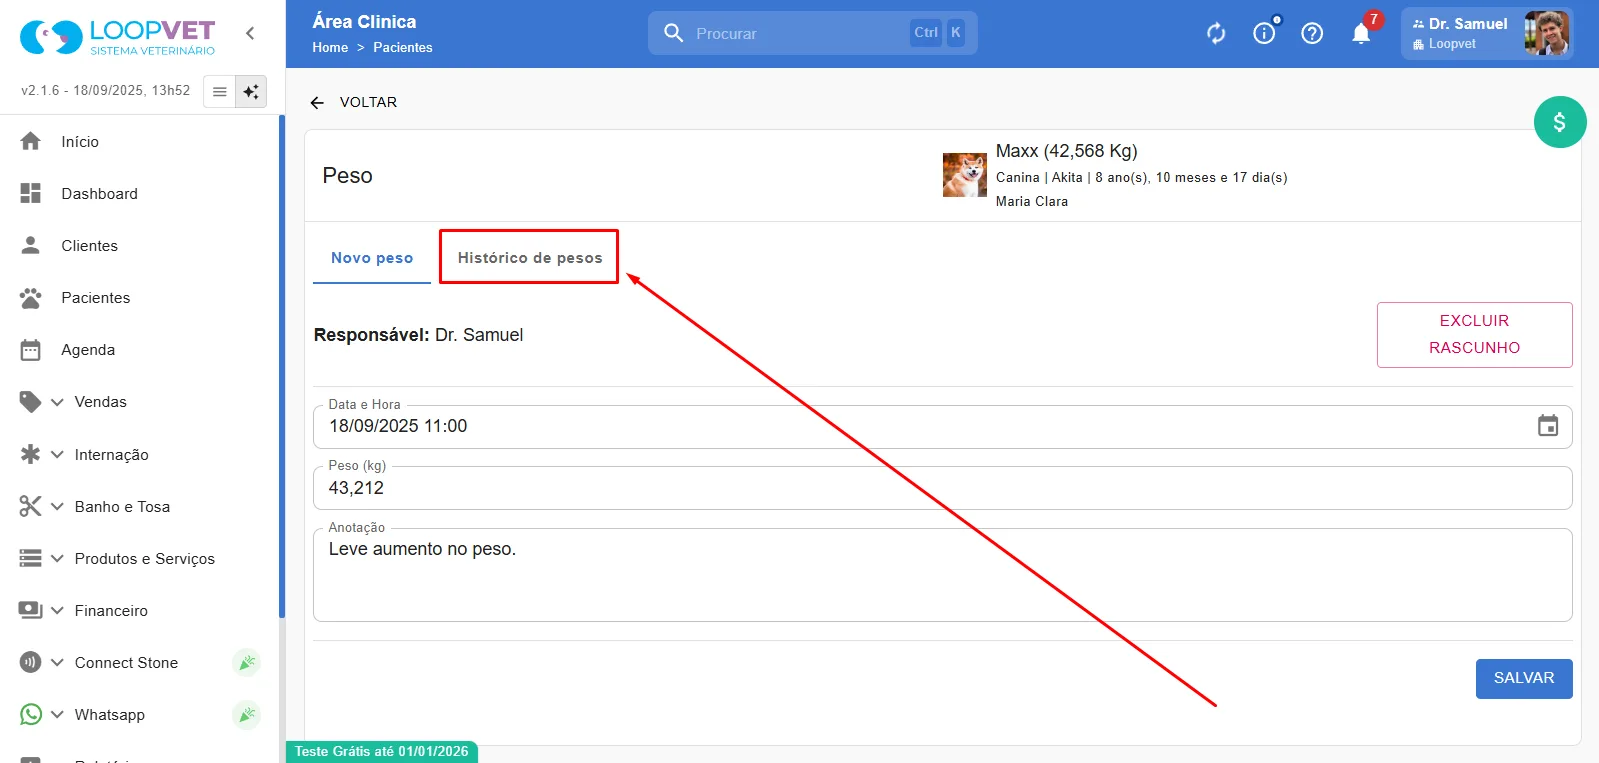1599x763 pixels.
Task: Click the LoopVet logo
Action: pos(117,37)
